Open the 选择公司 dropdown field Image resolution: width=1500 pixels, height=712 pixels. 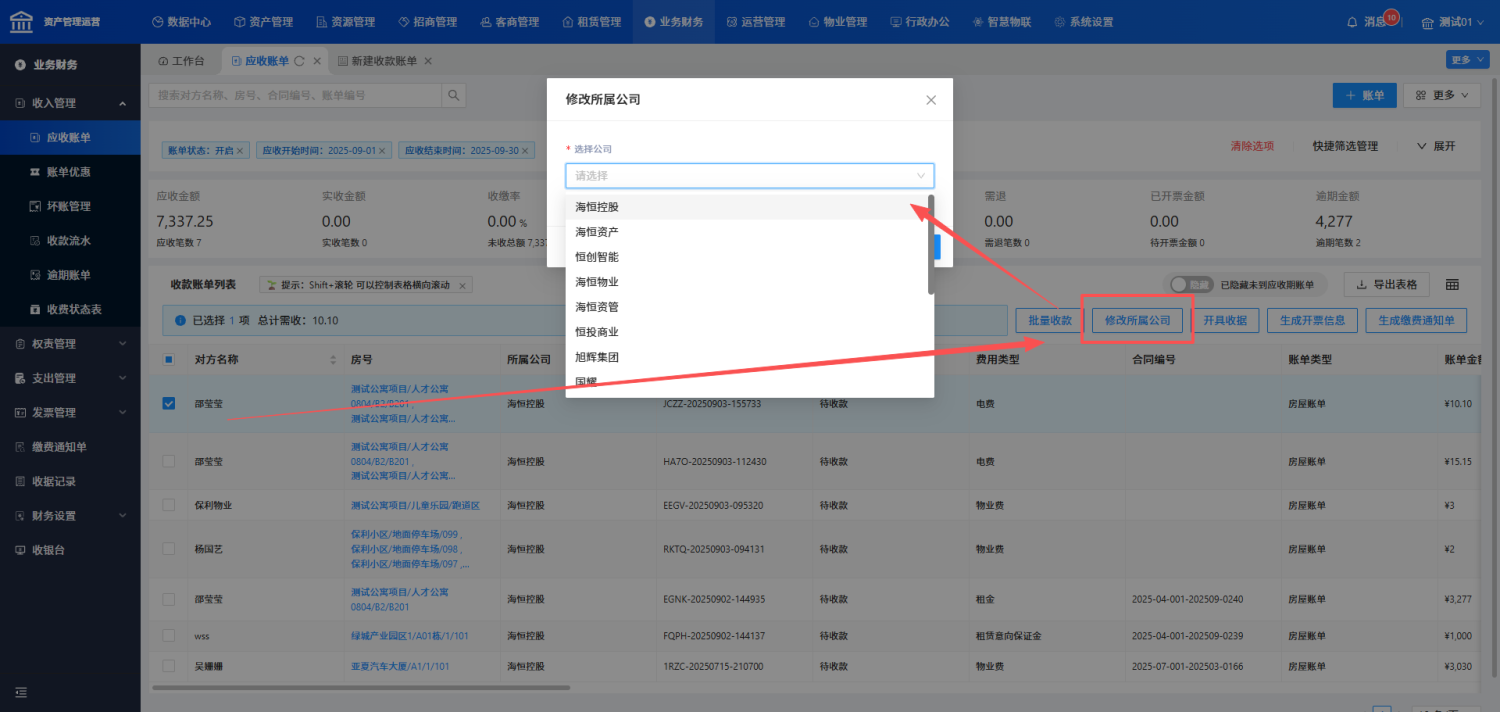coord(750,176)
